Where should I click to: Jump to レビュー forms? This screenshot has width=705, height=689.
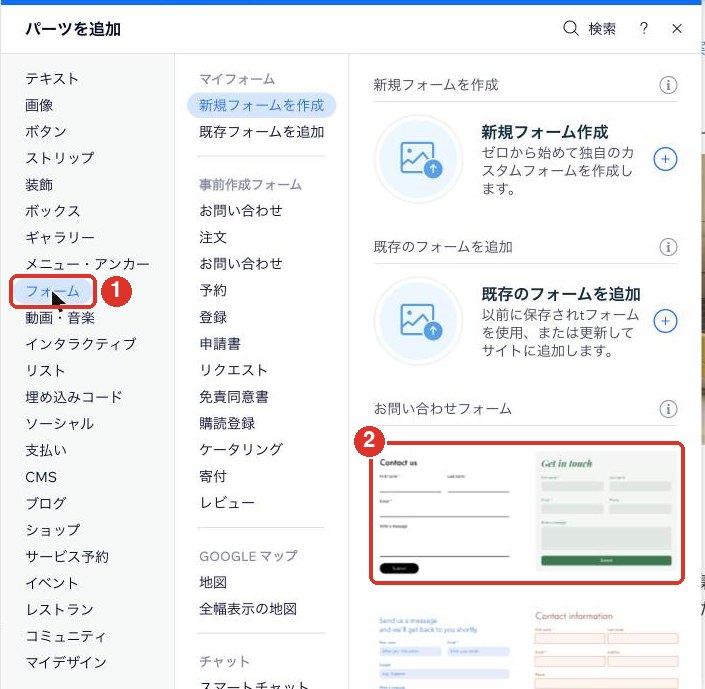pyautogui.click(x=227, y=502)
